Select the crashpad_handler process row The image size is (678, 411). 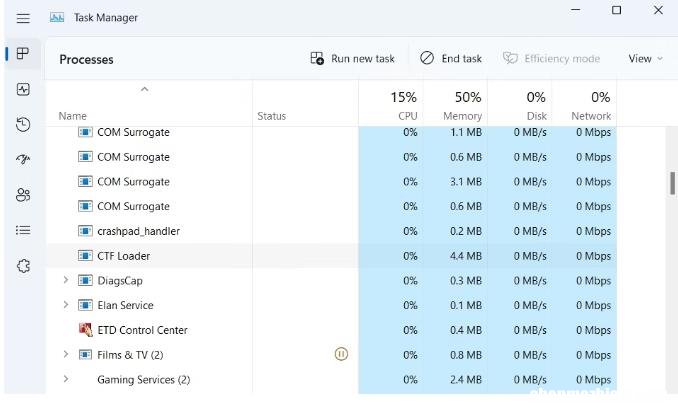tap(331, 231)
